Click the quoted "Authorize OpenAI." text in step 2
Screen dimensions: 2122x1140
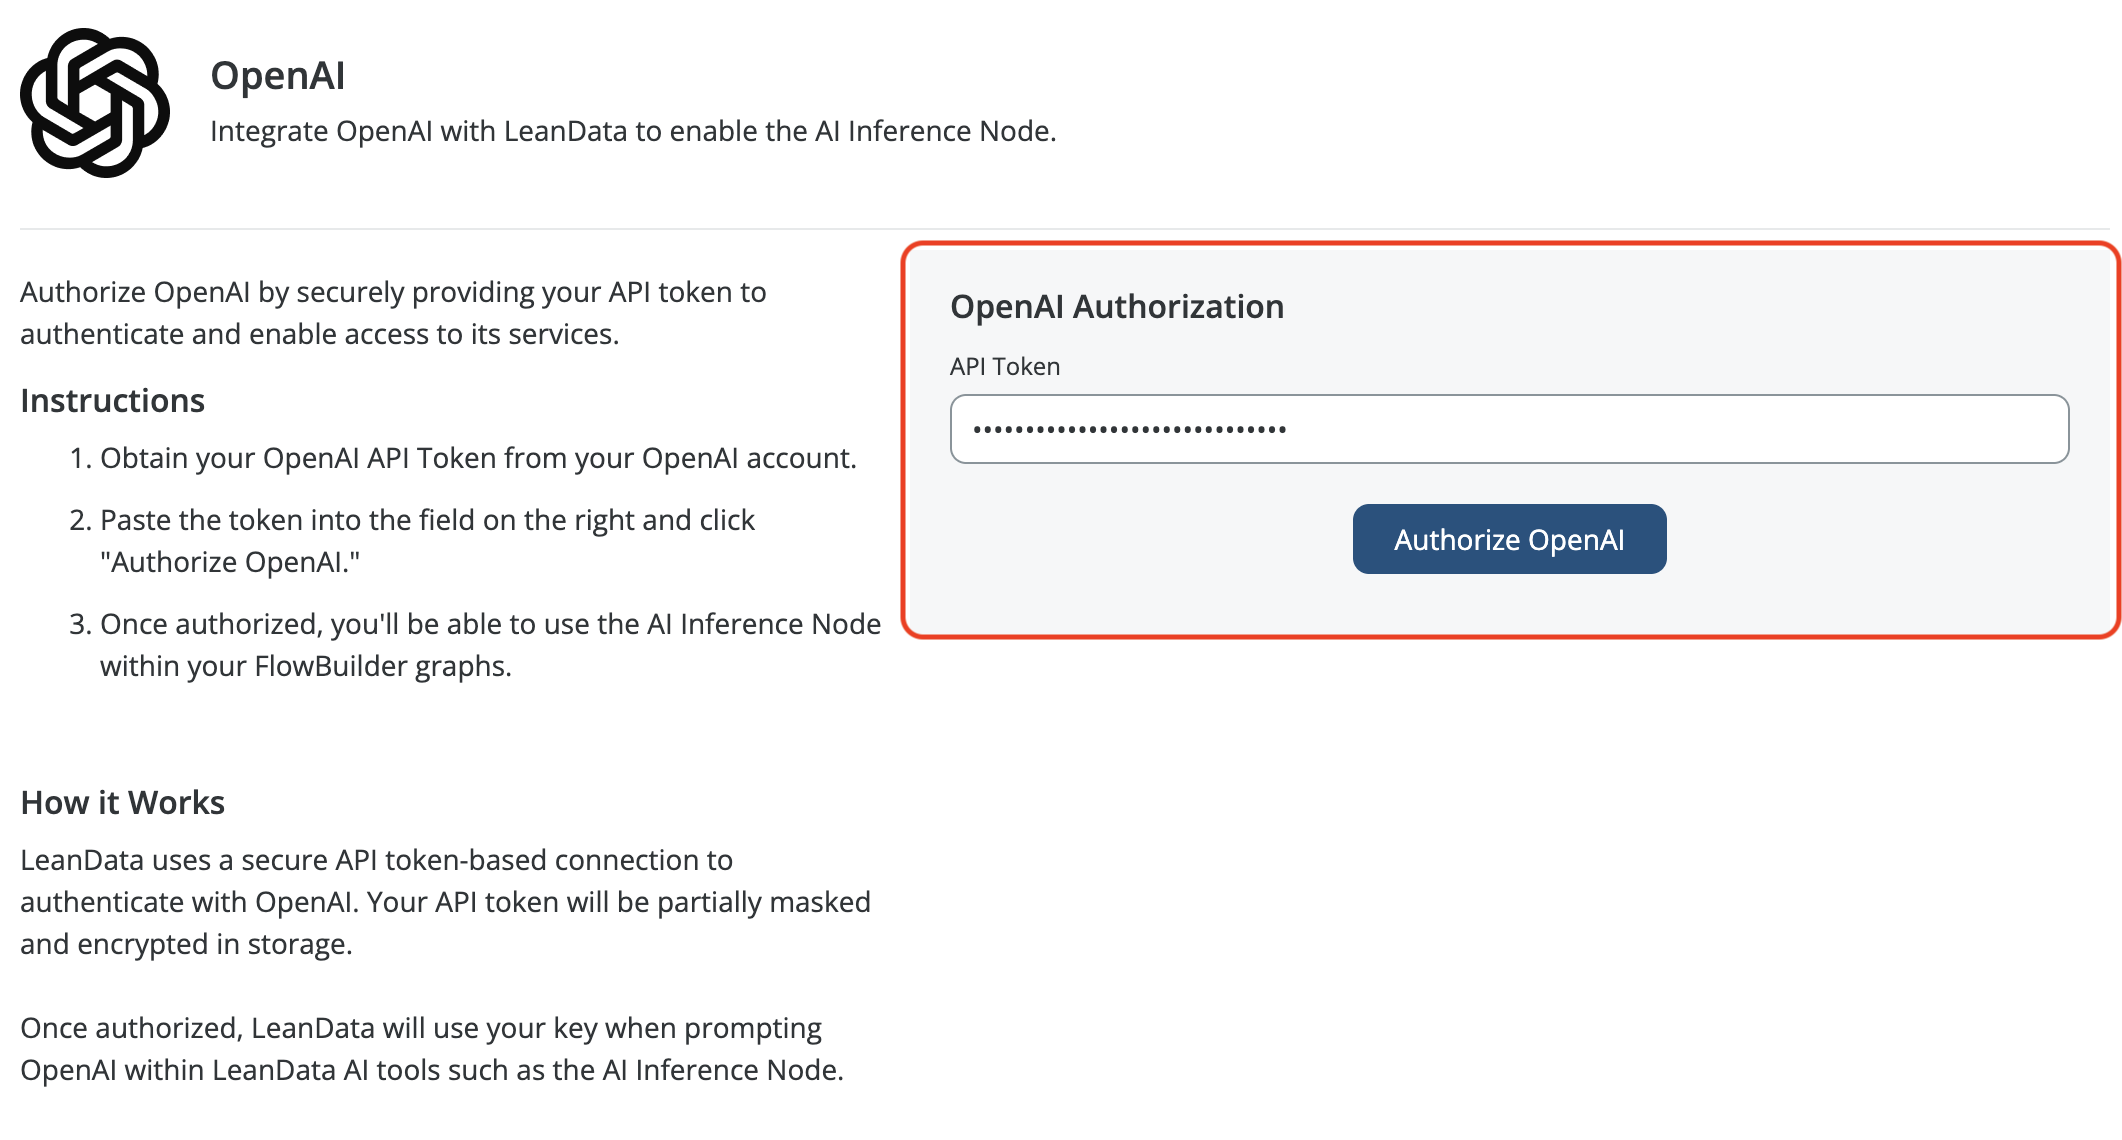229,562
